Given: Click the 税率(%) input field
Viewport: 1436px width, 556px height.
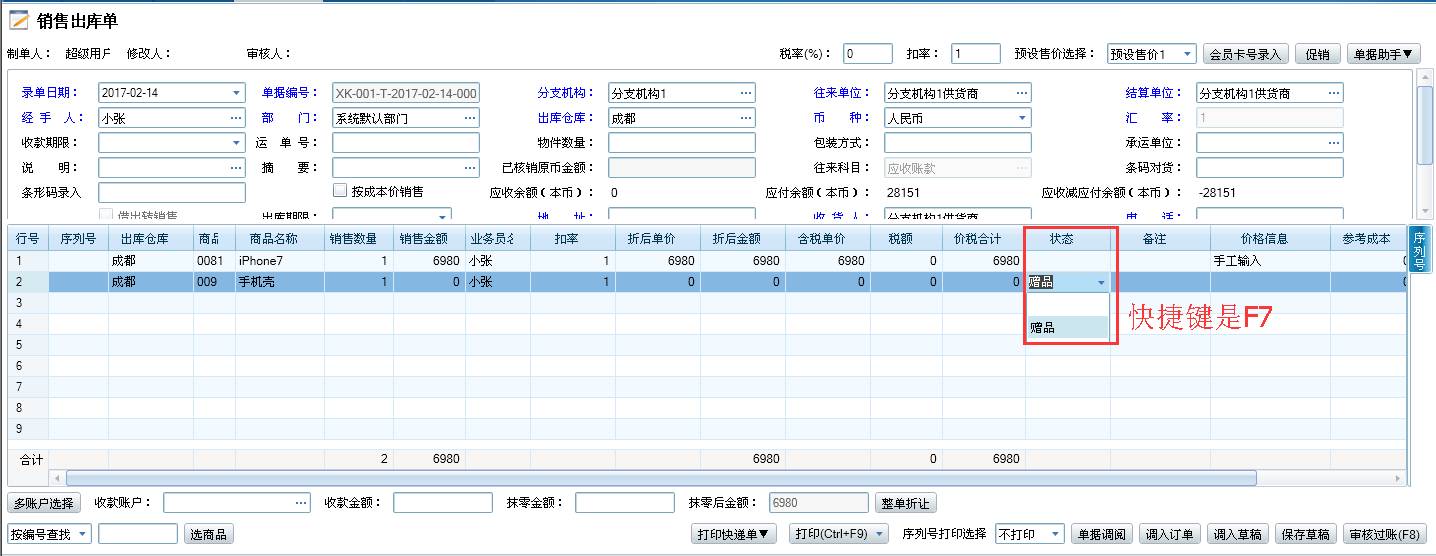Looking at the screenshot, I should point(867,54).
